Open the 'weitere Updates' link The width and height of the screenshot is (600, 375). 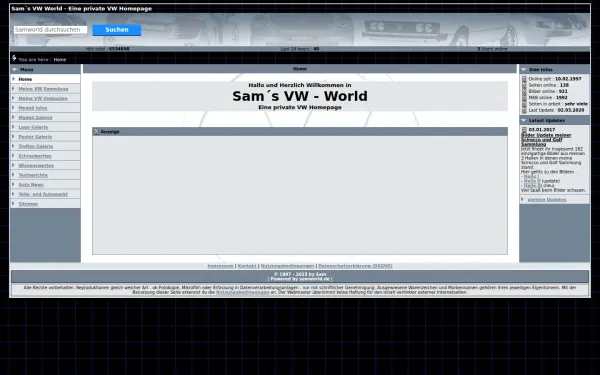coord(547,200)
